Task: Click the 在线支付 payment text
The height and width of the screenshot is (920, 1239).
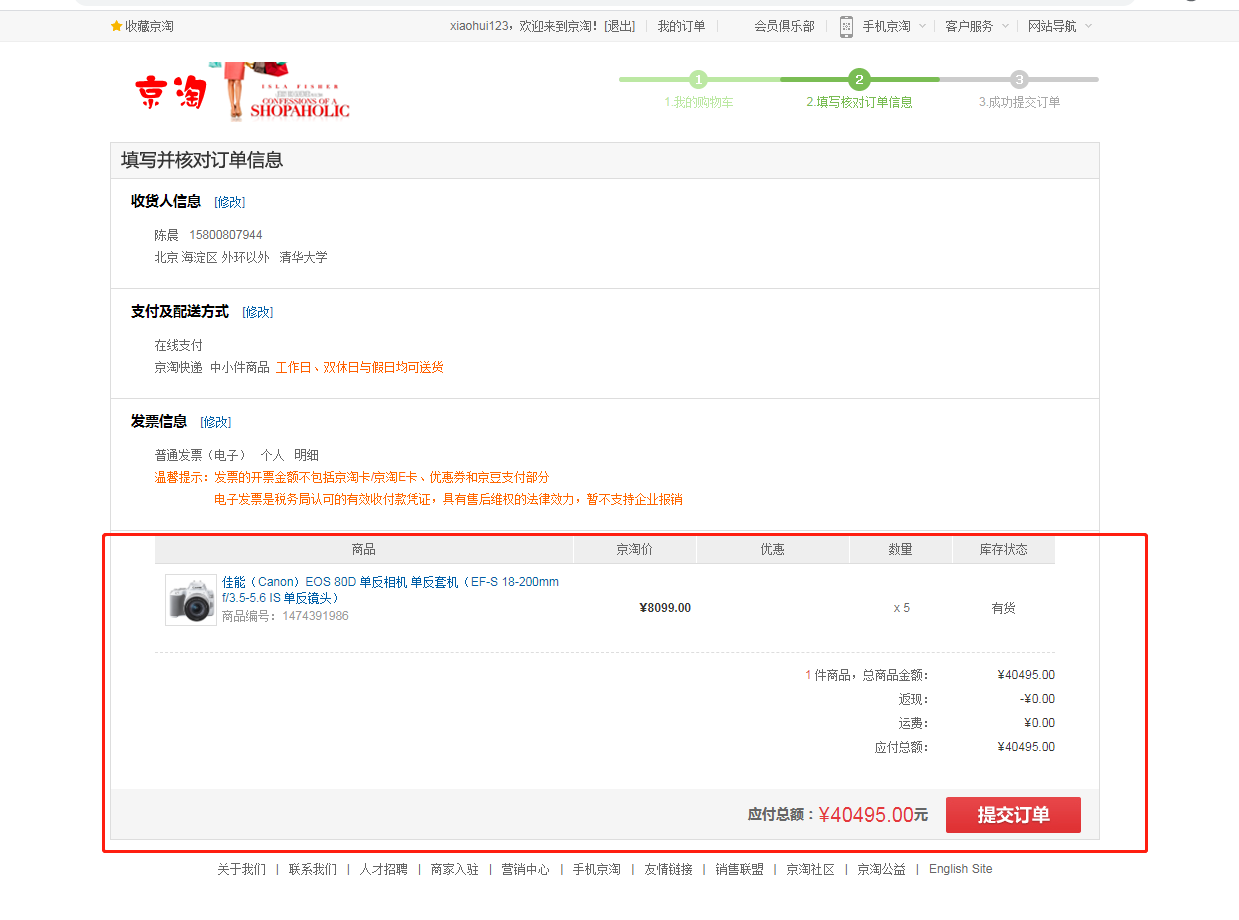Action: tap(178, 345)
